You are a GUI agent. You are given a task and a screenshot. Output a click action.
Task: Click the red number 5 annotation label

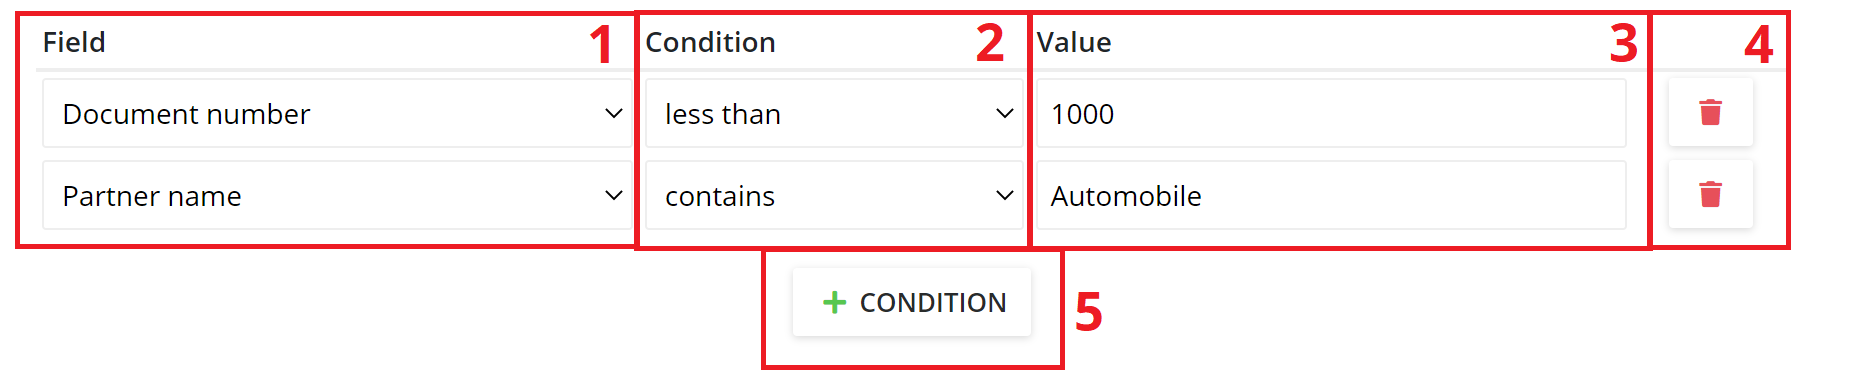(x=1089, y=312)
